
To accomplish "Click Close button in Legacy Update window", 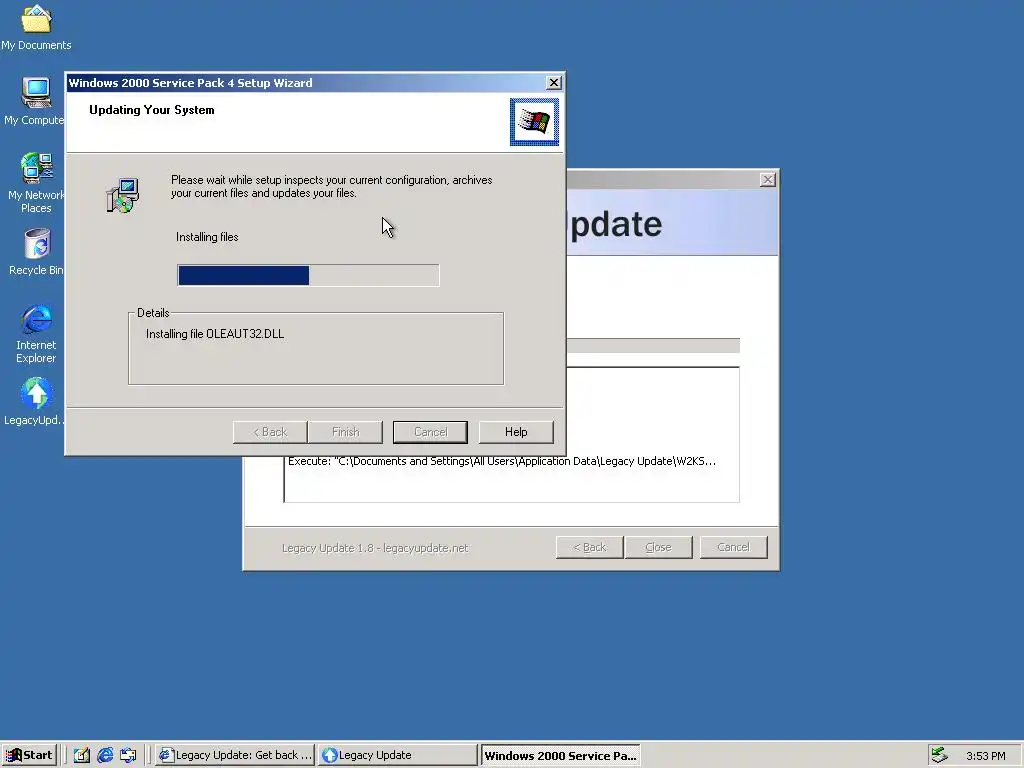I will [x=658, y=547].
